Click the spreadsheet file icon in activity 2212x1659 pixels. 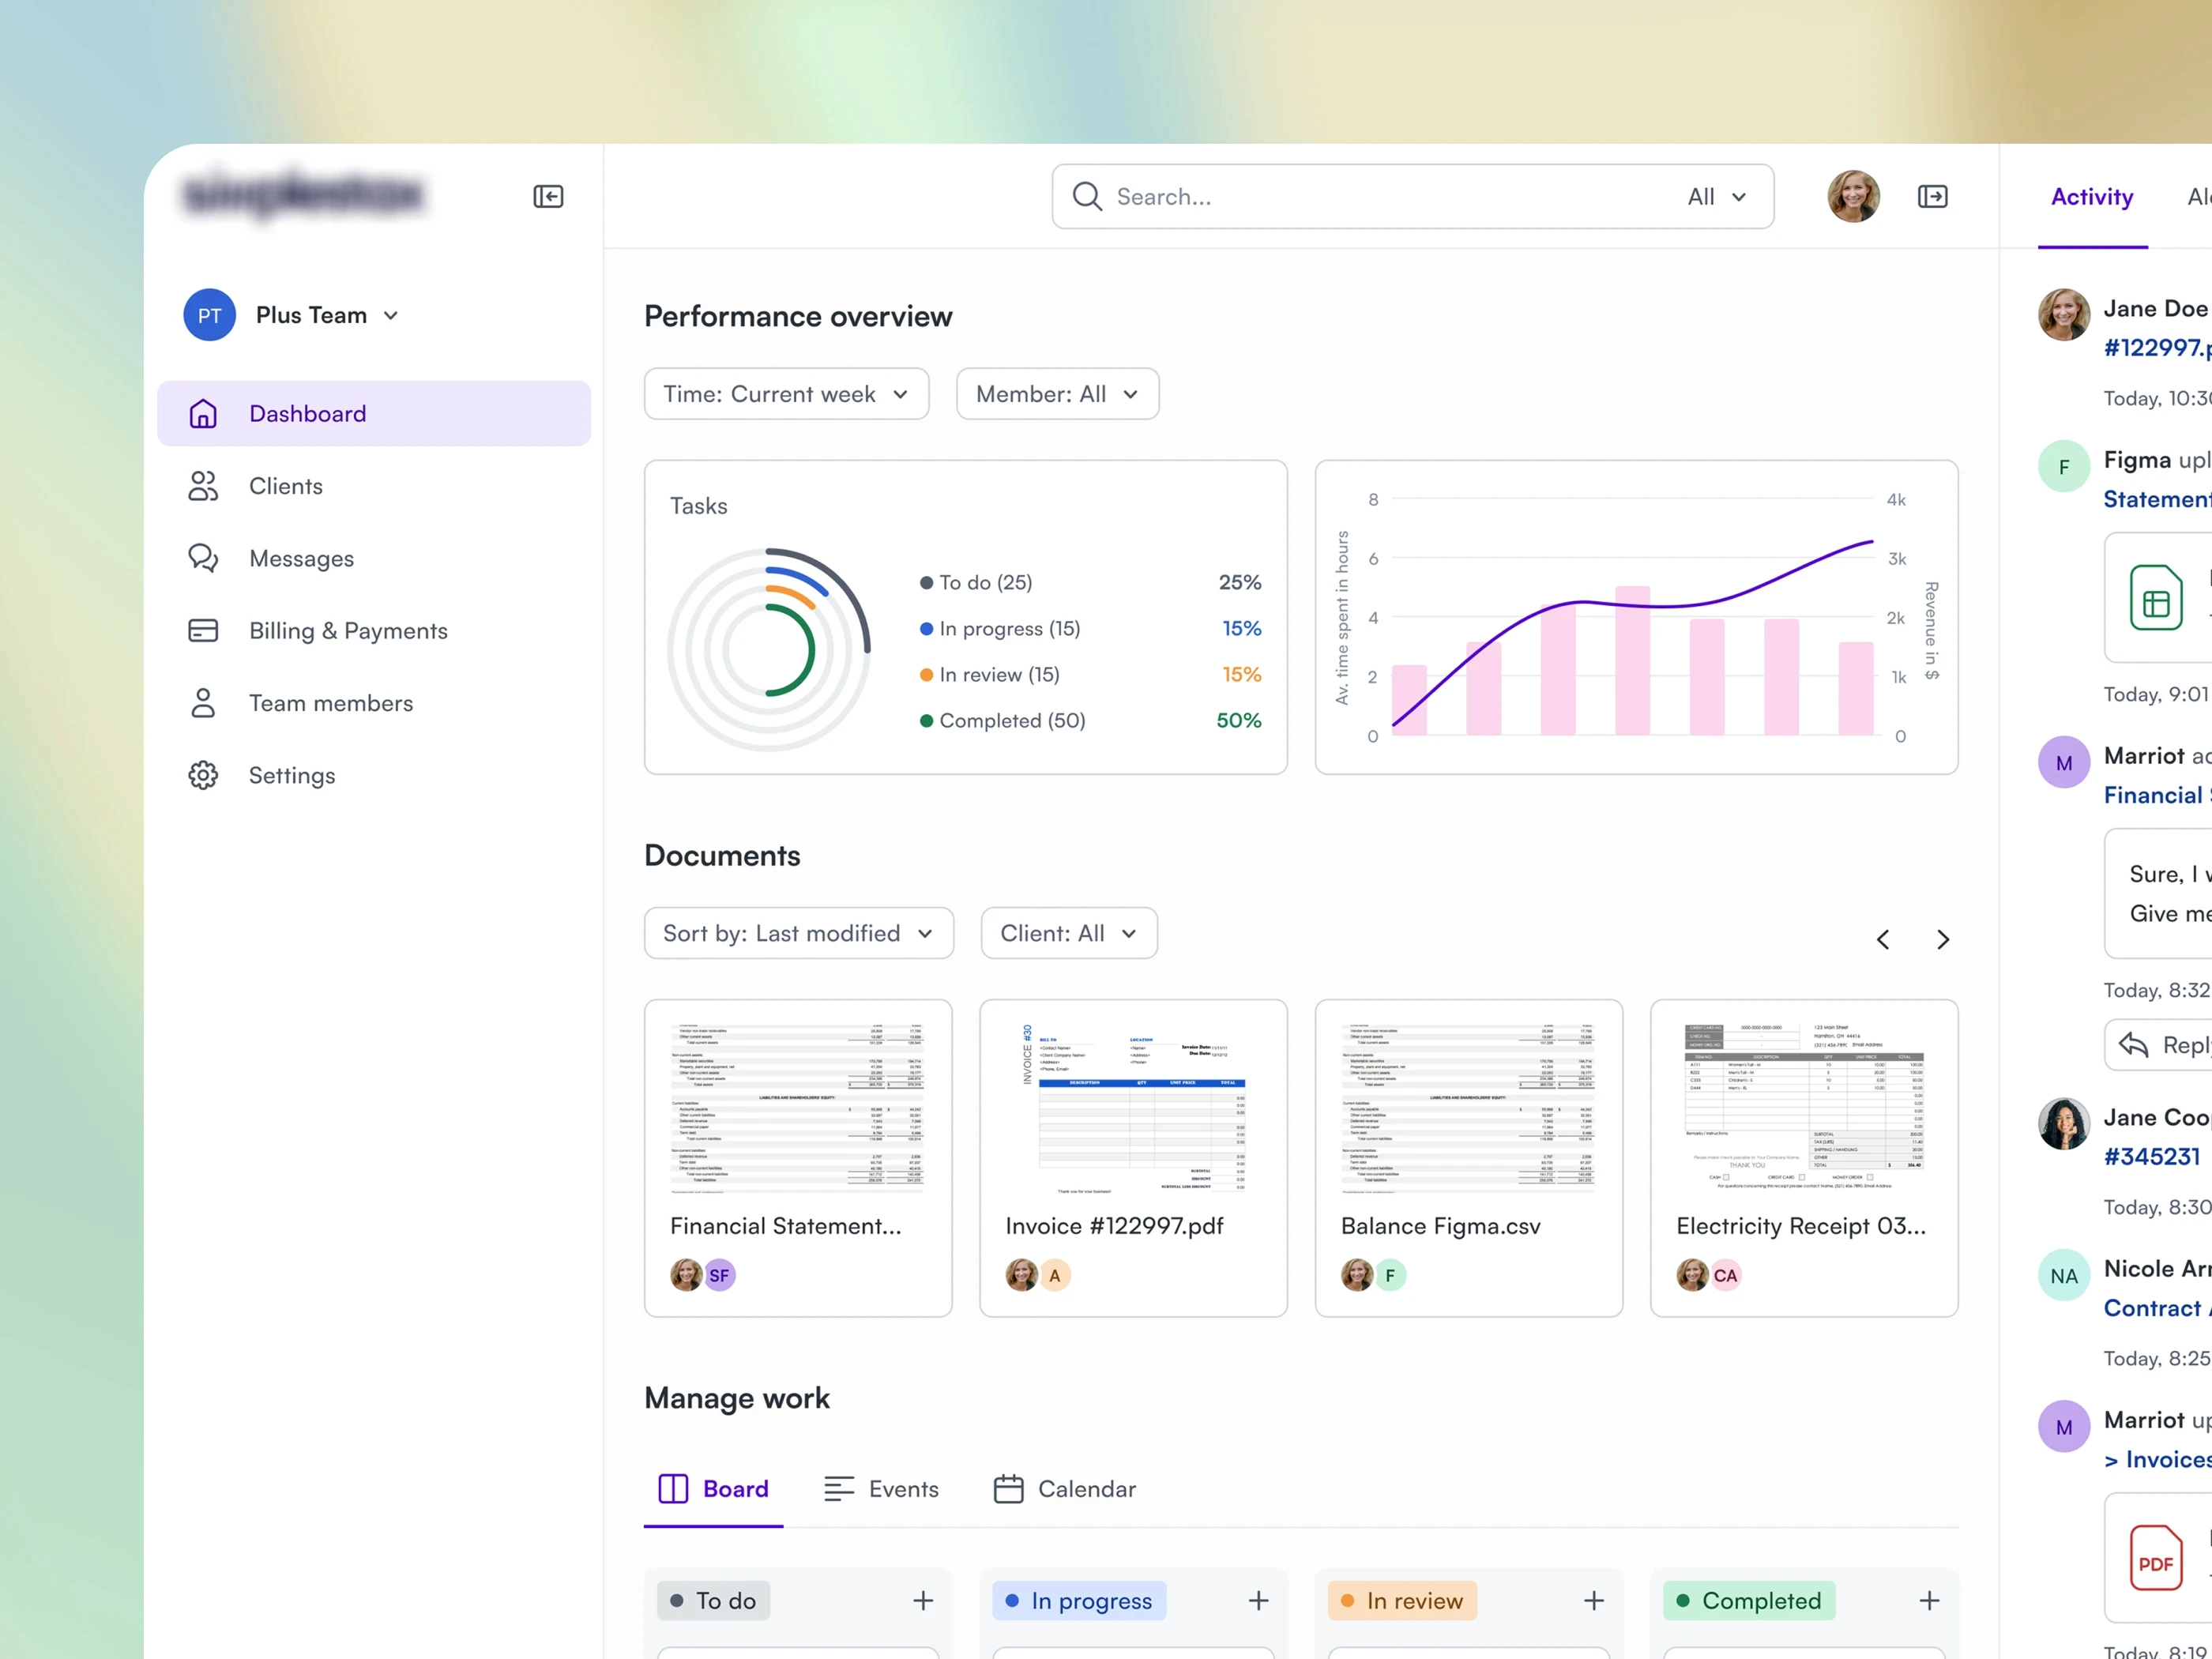point(2156,598)
